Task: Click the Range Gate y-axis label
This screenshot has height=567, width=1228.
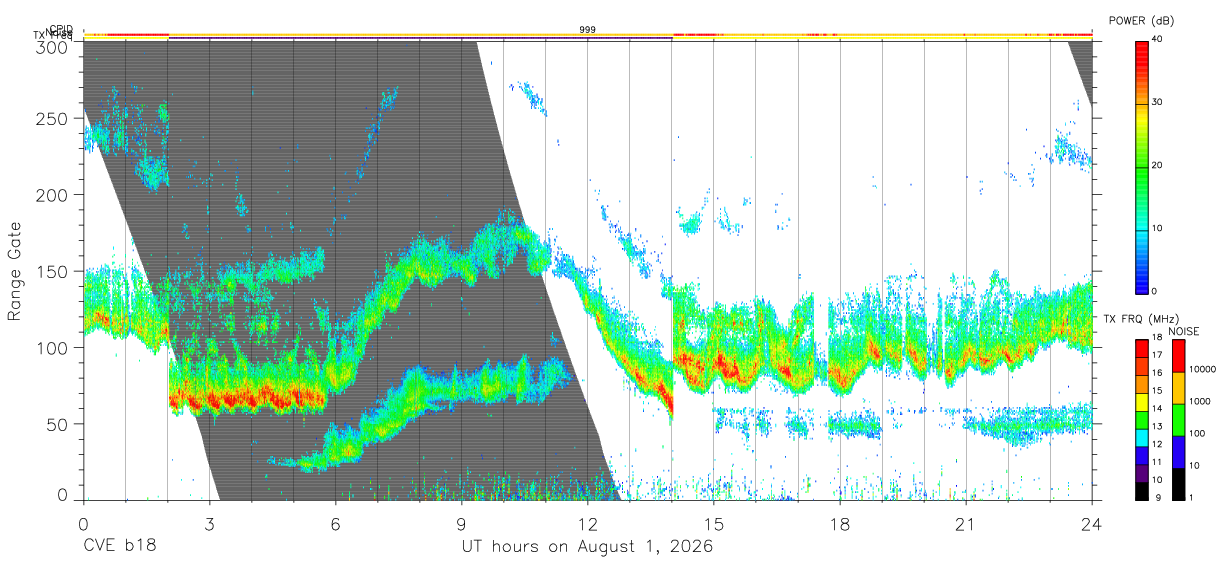Action: pos(15,272)
